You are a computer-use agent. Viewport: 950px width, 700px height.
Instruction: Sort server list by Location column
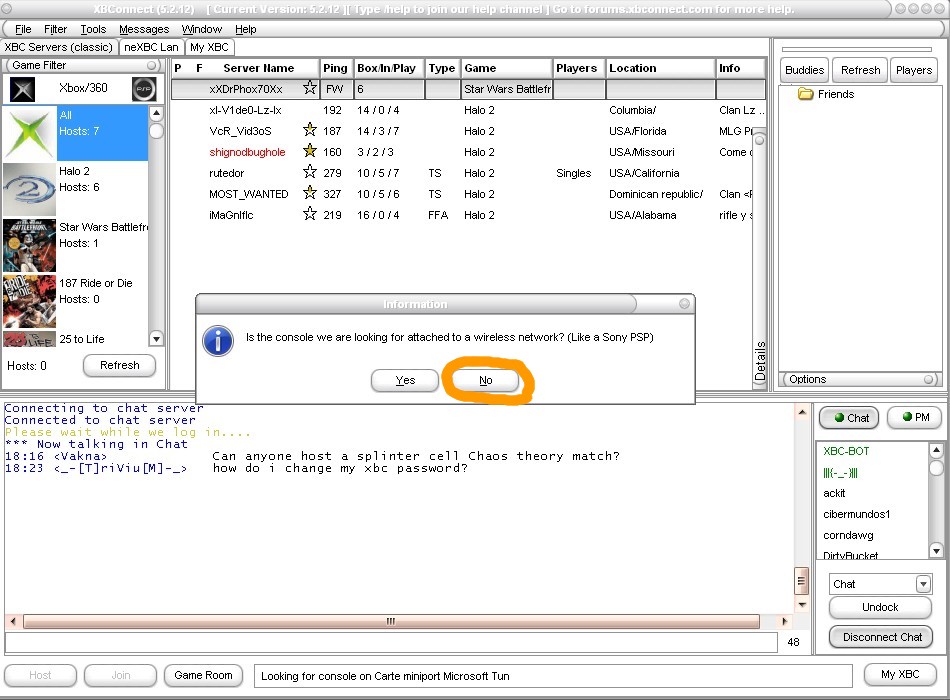pos(660,68)
